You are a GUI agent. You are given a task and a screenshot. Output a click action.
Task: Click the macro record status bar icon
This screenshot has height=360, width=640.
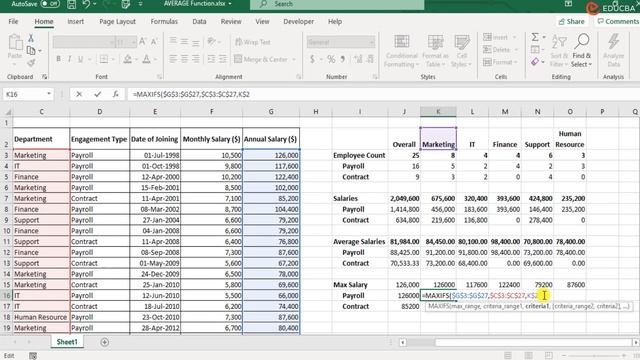pyautogui.click(x=33, y=356)
